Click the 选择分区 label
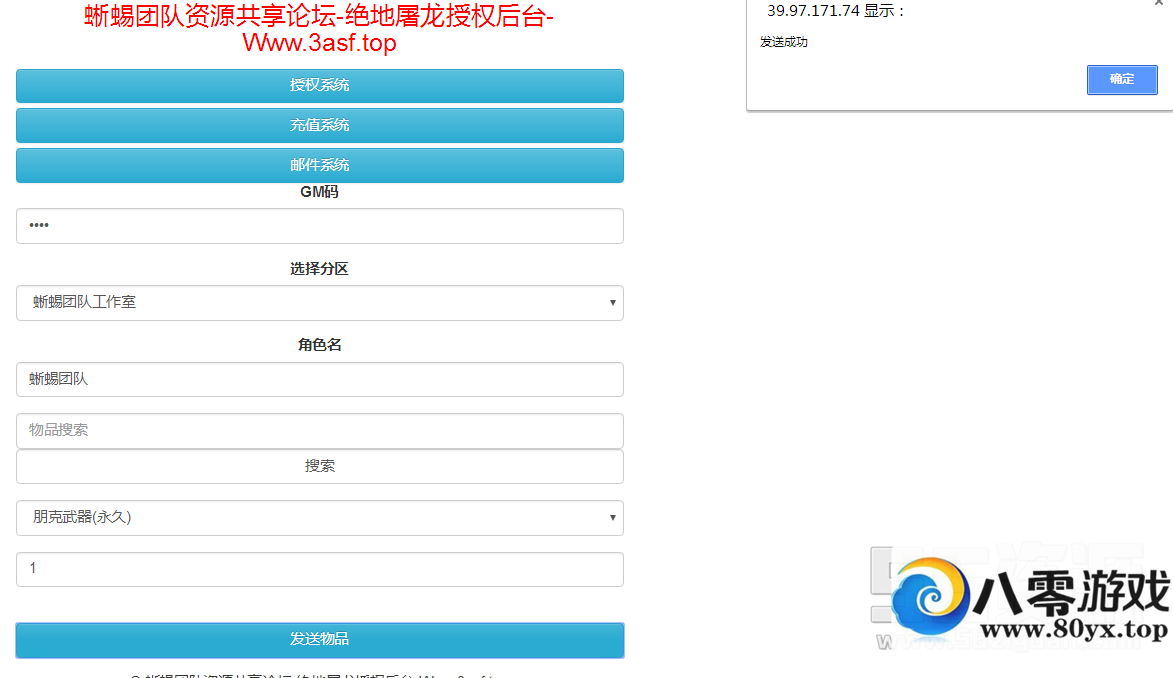Screen dimensions: 1173x678 coord(319,269)
